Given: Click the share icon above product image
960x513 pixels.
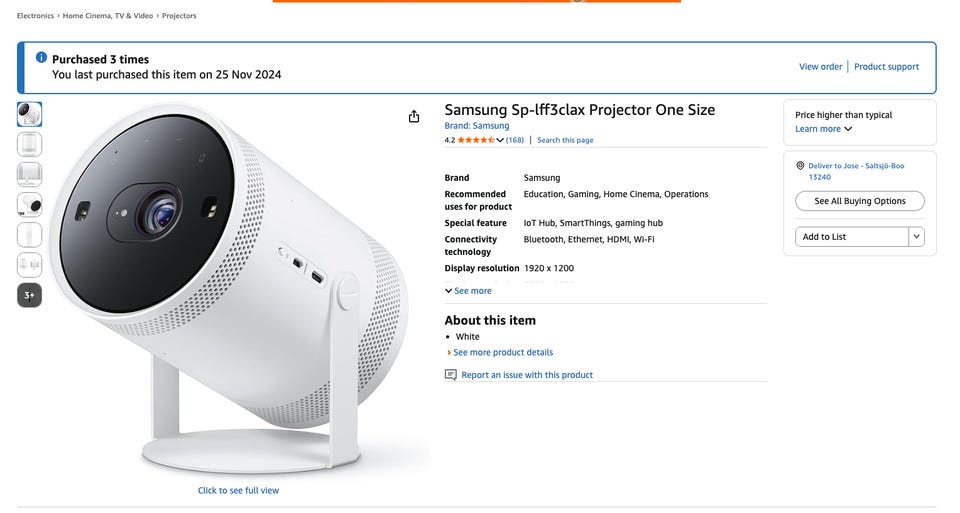Looking at the screenshot, I should point(414,117).
